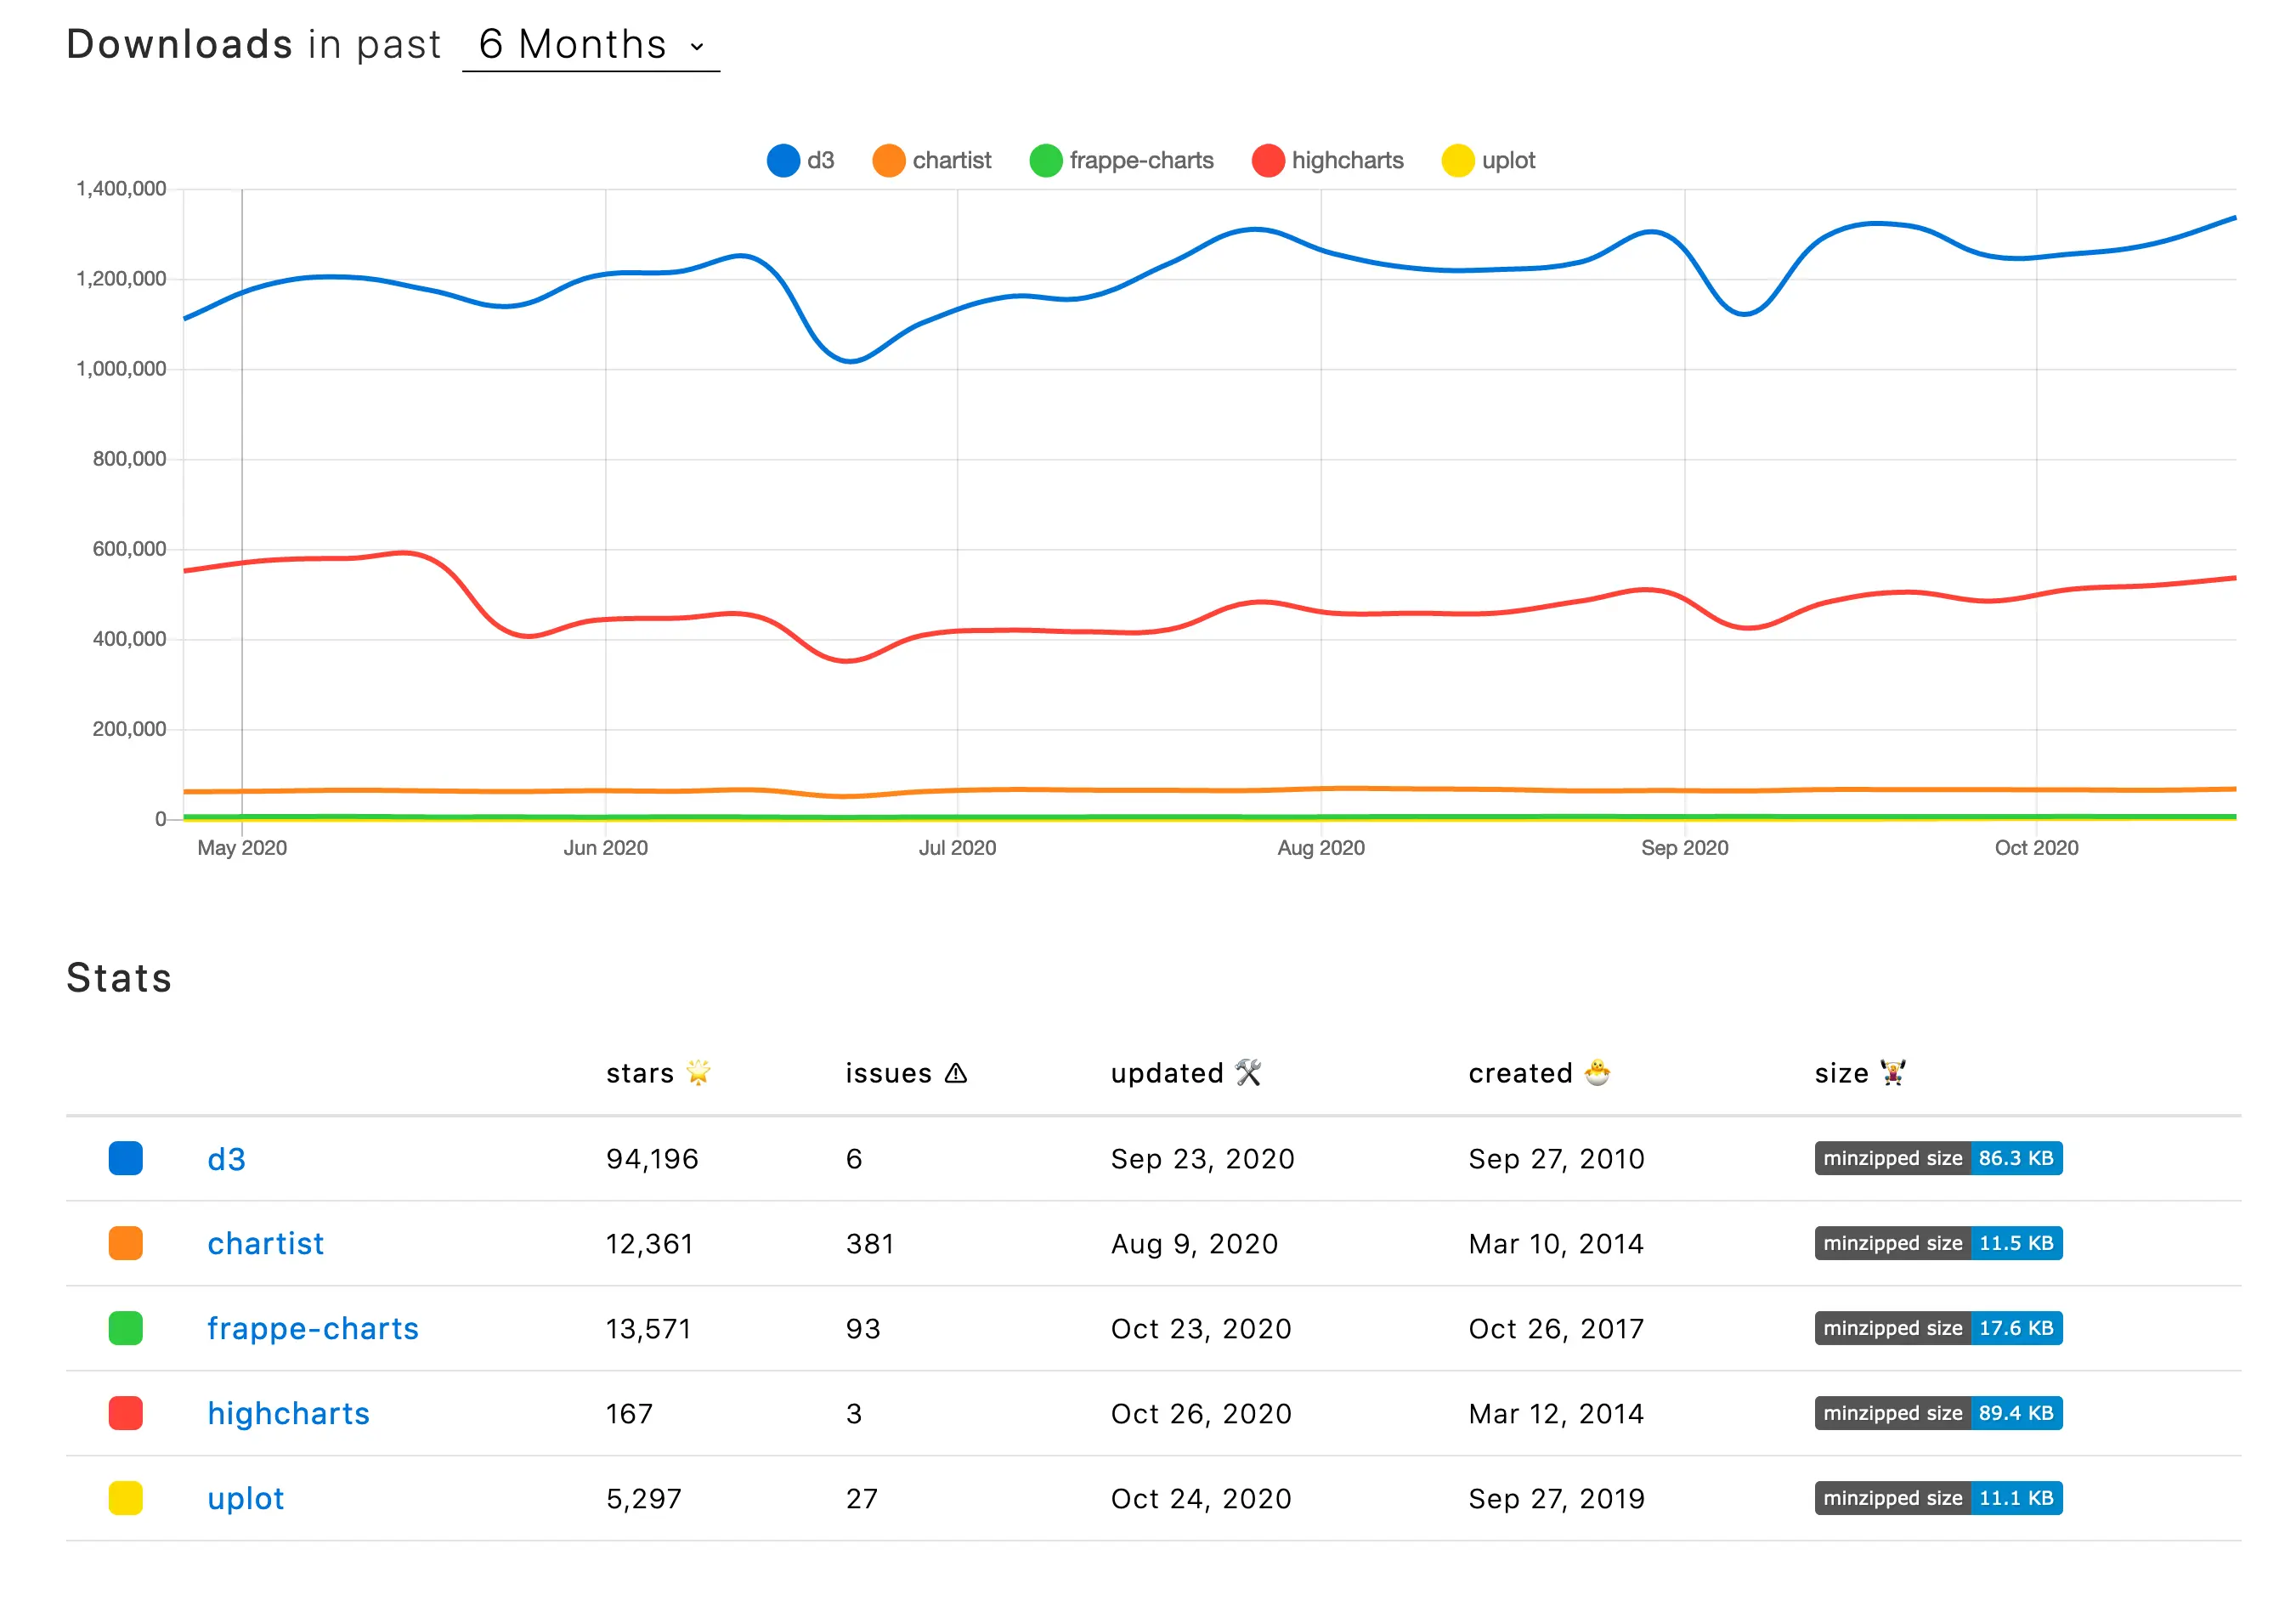Click the 1,400,000 y-axis label

pos(121,189)
